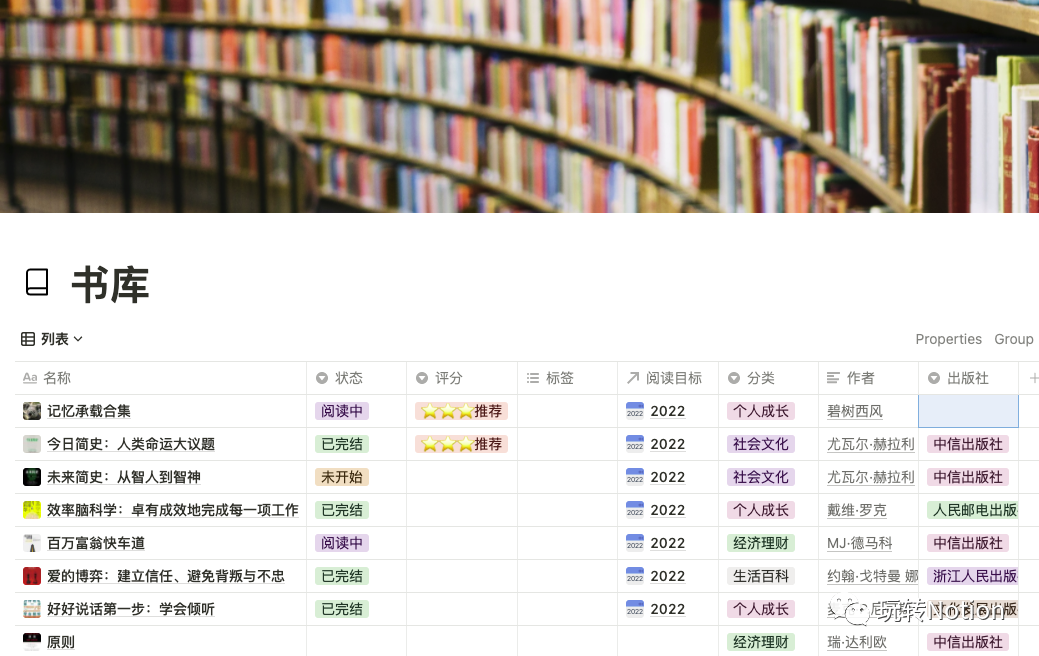
Task: Select the empty 出版社 cell for 记忆承载合集
Action: [x=968, y=411]
